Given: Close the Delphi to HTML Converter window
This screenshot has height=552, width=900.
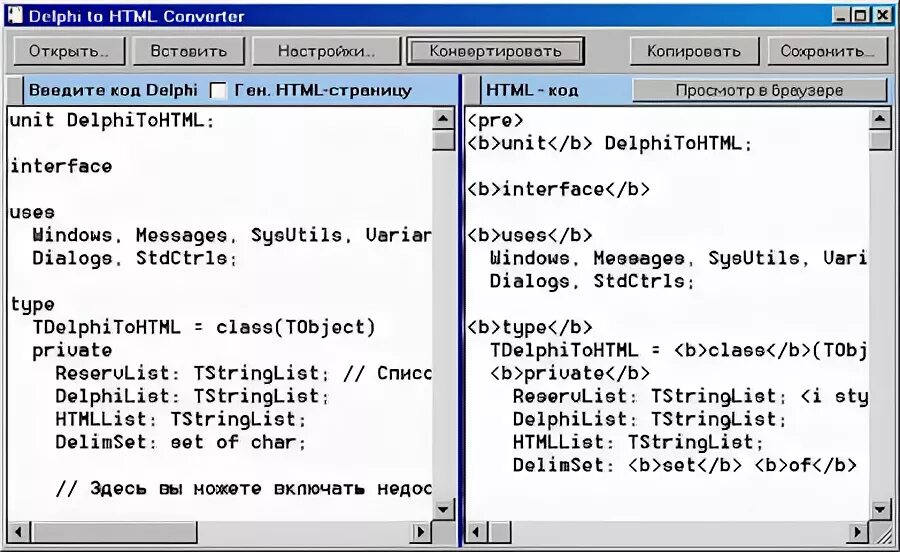Looking at the screenshot, I should 882,15.
